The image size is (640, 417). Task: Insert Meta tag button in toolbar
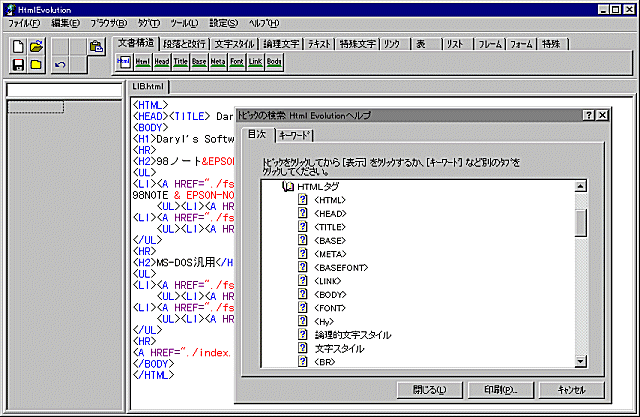coord(217,62)
